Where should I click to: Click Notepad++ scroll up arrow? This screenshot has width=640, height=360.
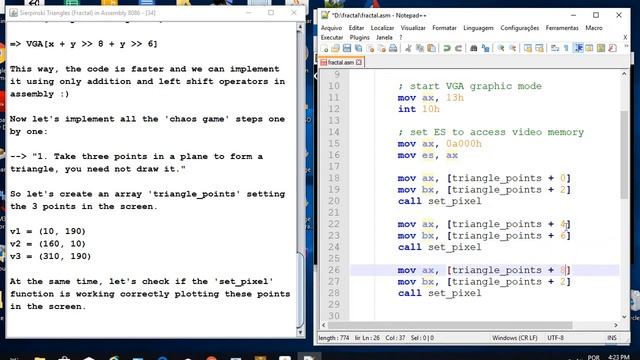pos(624,74)
